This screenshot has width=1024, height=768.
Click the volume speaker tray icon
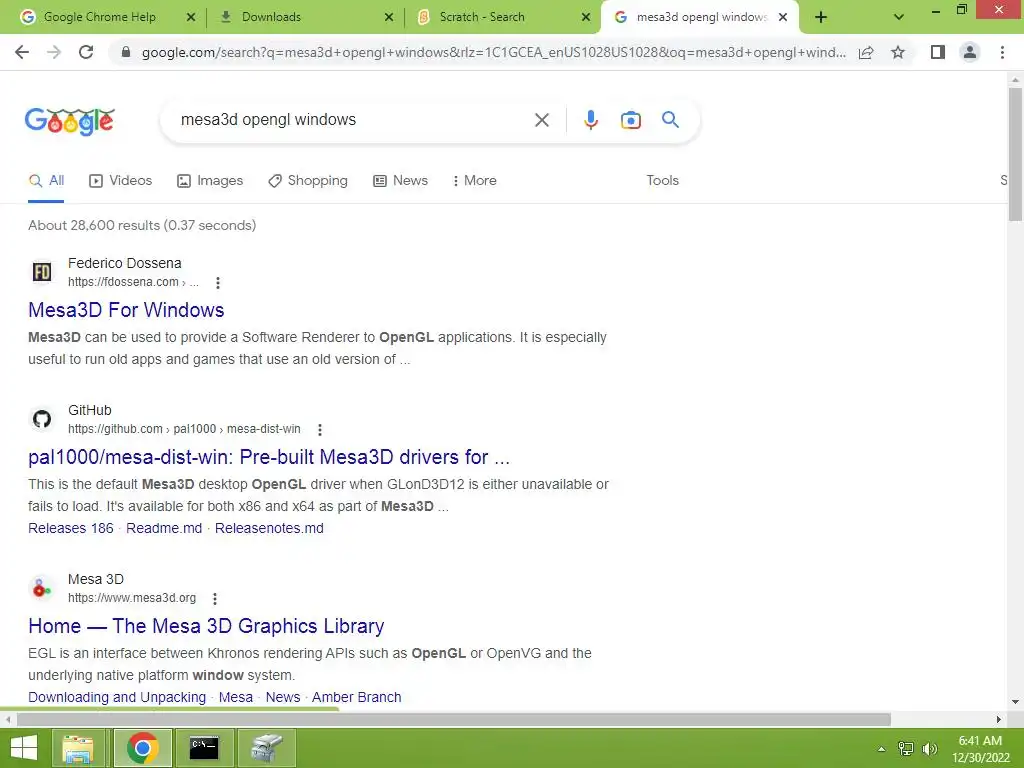(x=929, y=749)
